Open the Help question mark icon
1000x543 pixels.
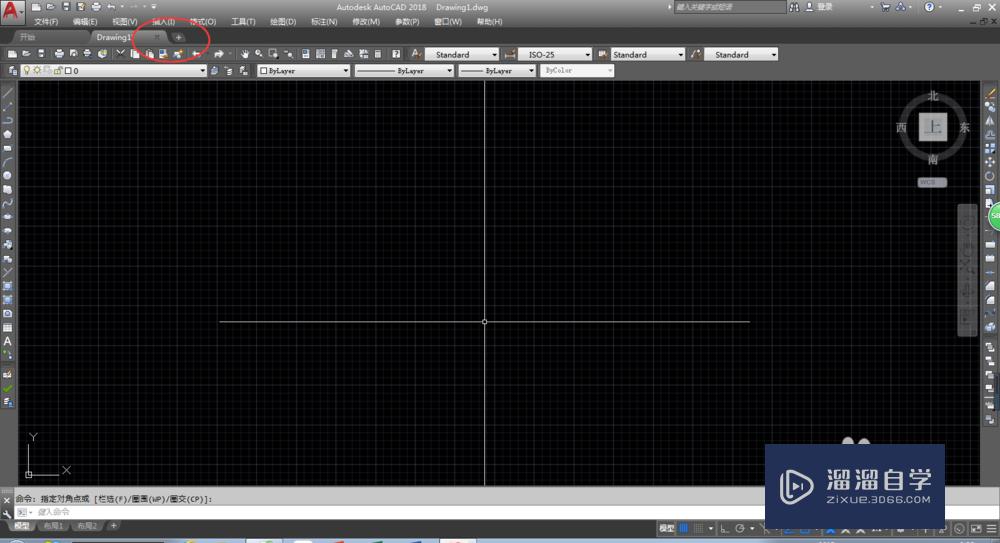[x=396, y=54]
